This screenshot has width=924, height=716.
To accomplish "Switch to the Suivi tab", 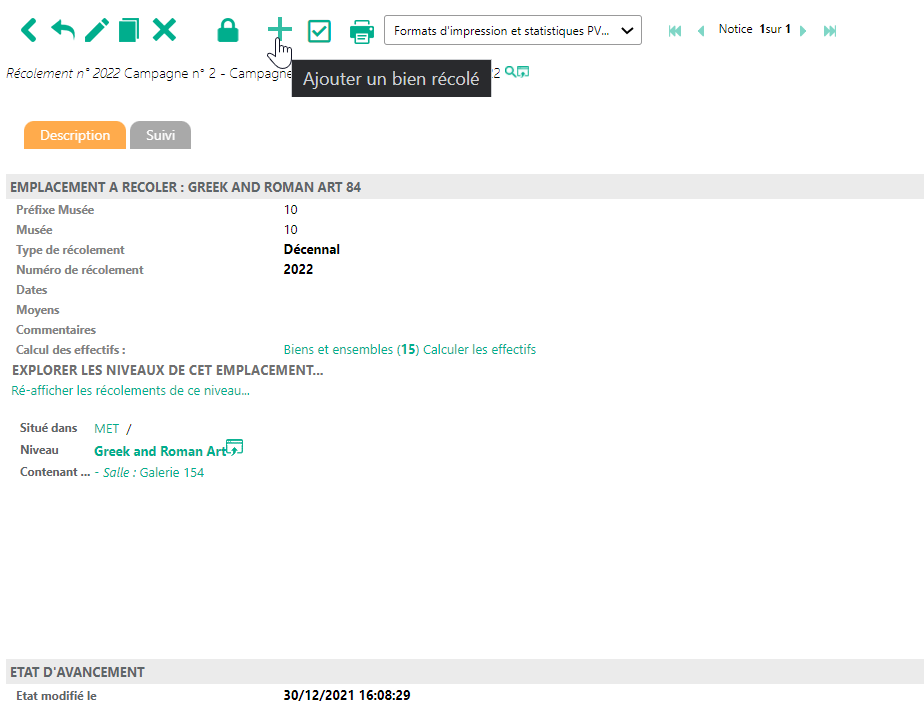I will (x=160, y=135).
